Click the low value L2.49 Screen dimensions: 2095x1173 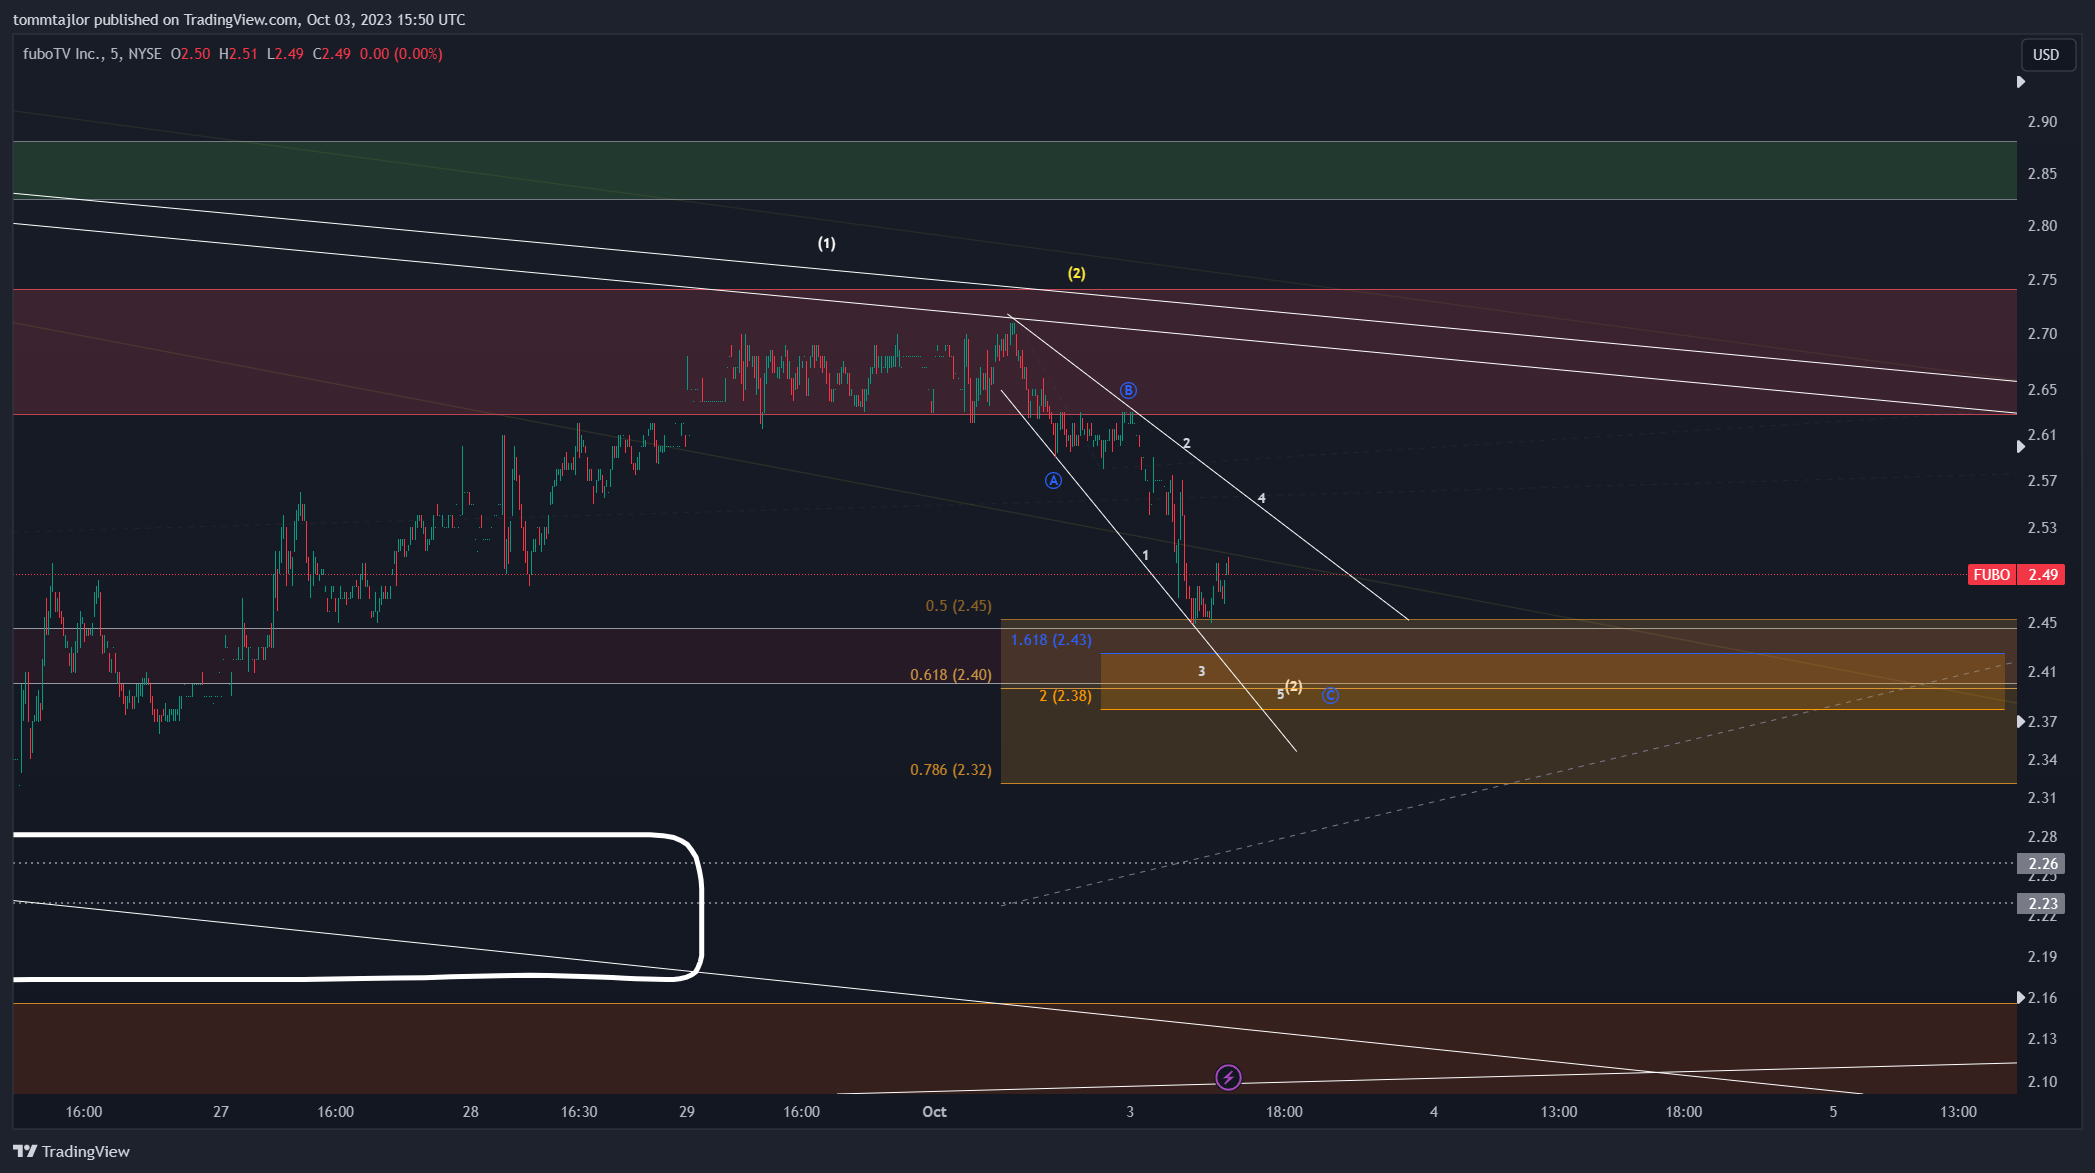pos(285,54)
